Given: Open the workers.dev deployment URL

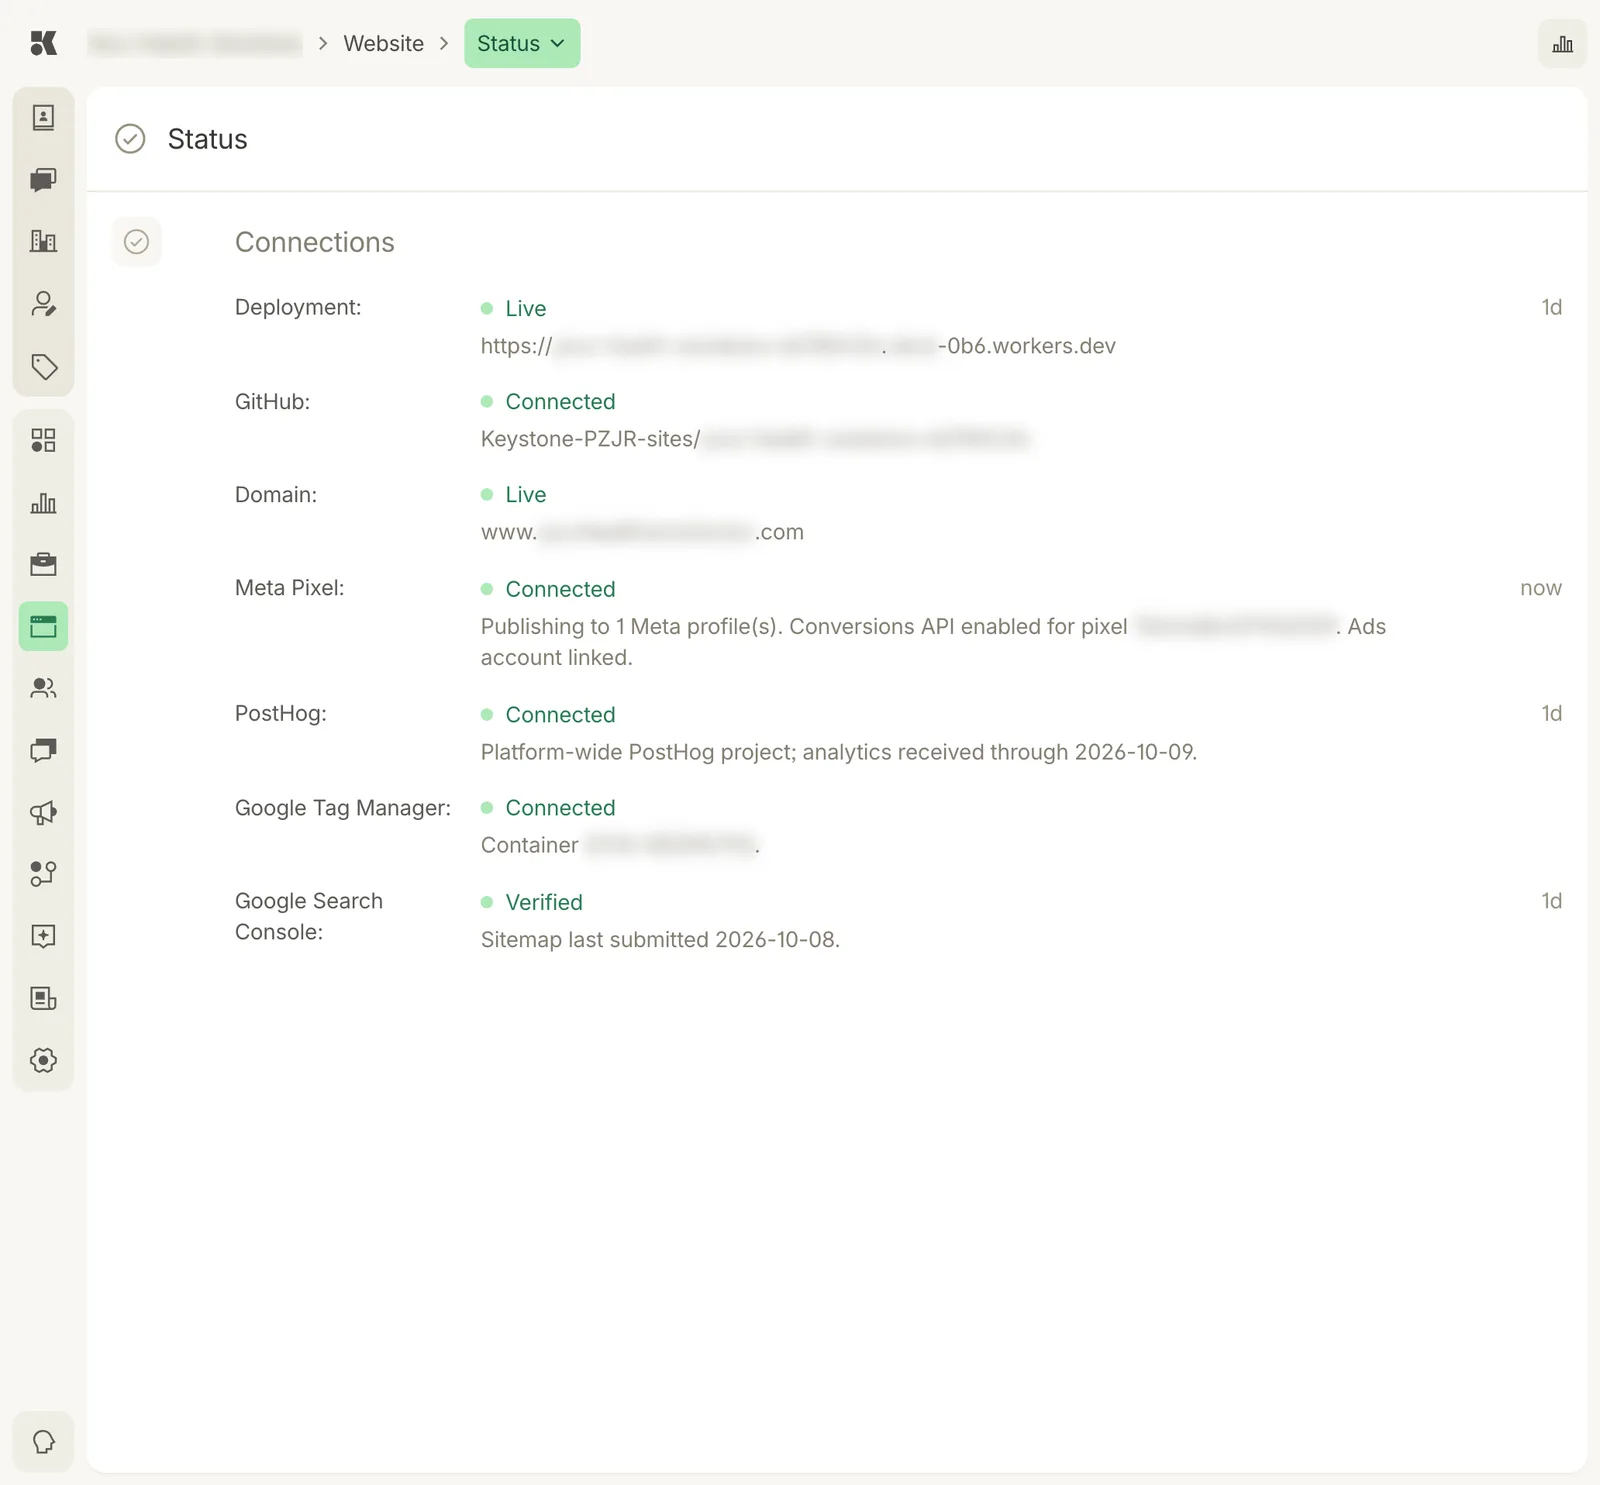Looking at the screenshot, I should [x=798, y=346].
